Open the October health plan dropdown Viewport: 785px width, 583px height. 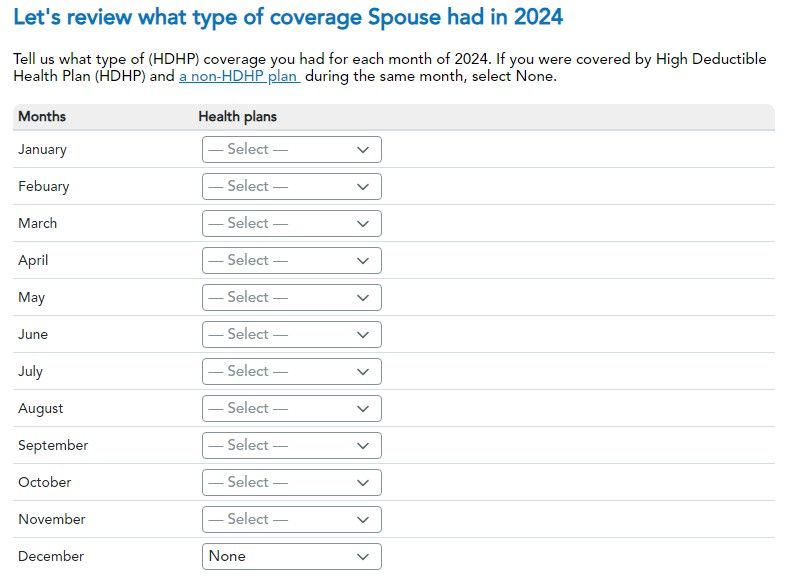point(291,482)
